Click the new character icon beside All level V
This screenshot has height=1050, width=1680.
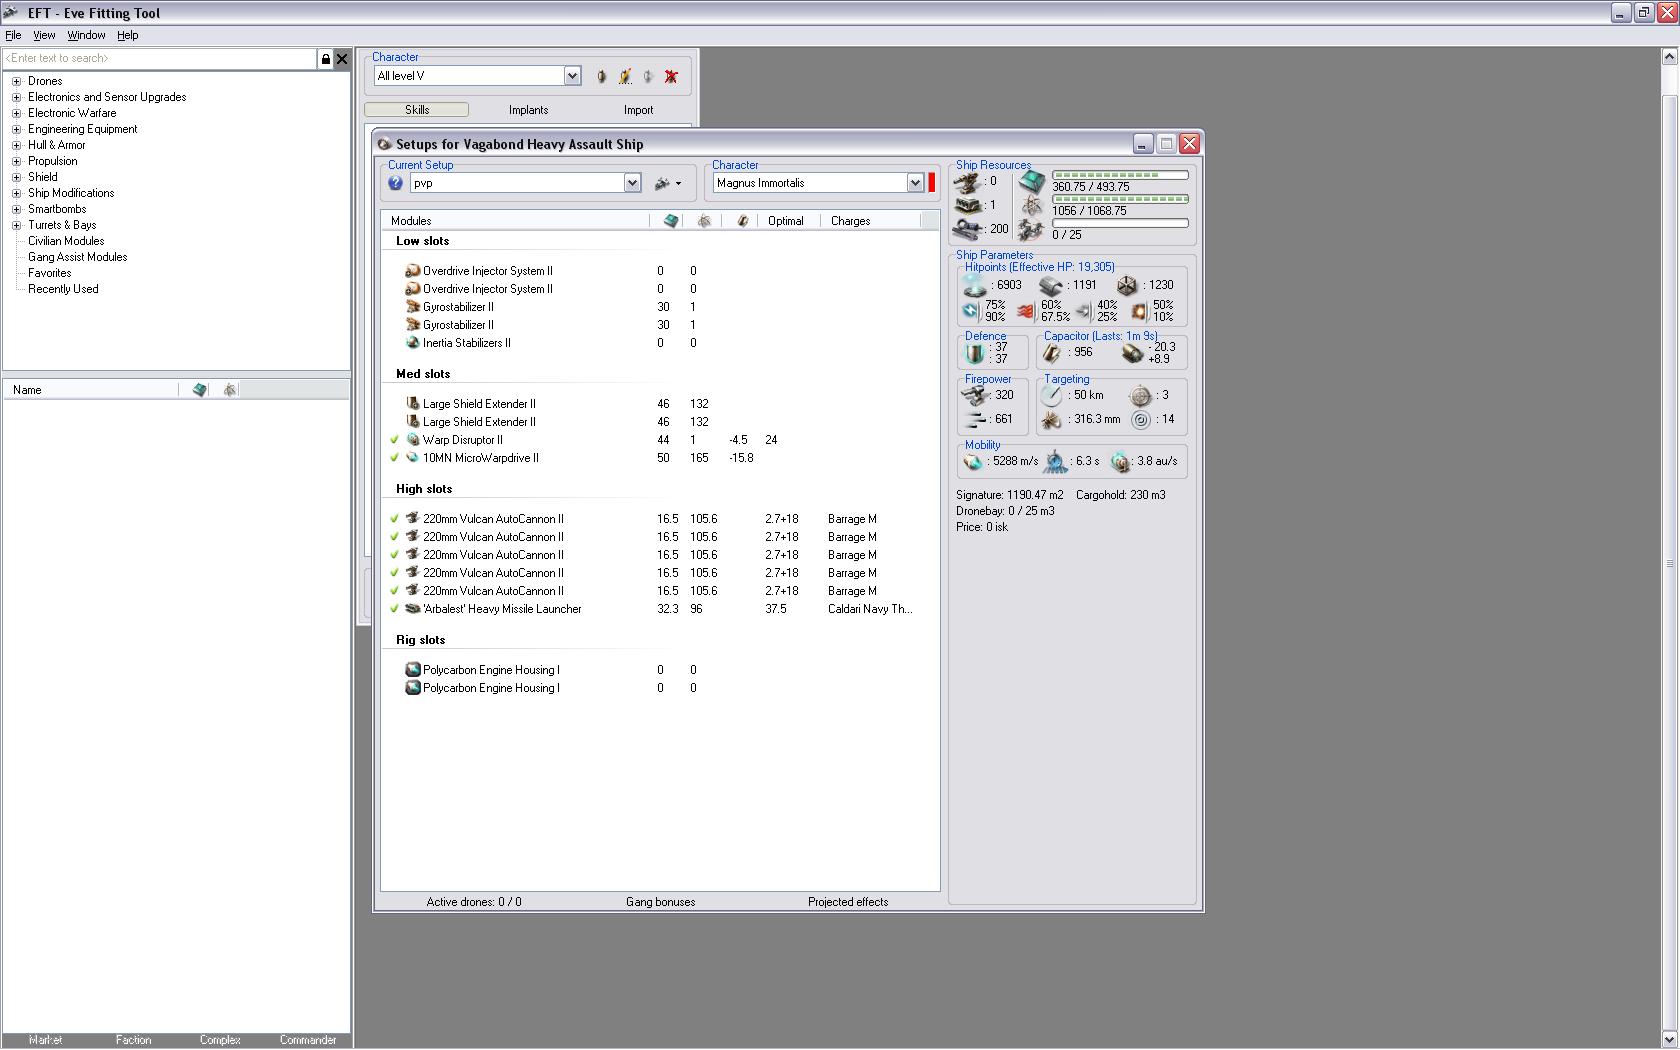click(601, 76)
